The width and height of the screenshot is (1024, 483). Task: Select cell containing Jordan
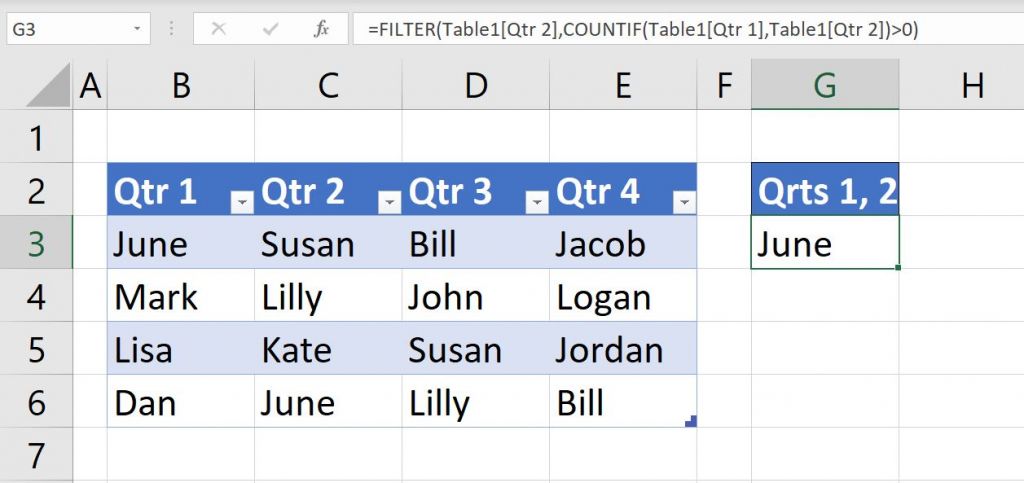(x=609, y=350)
